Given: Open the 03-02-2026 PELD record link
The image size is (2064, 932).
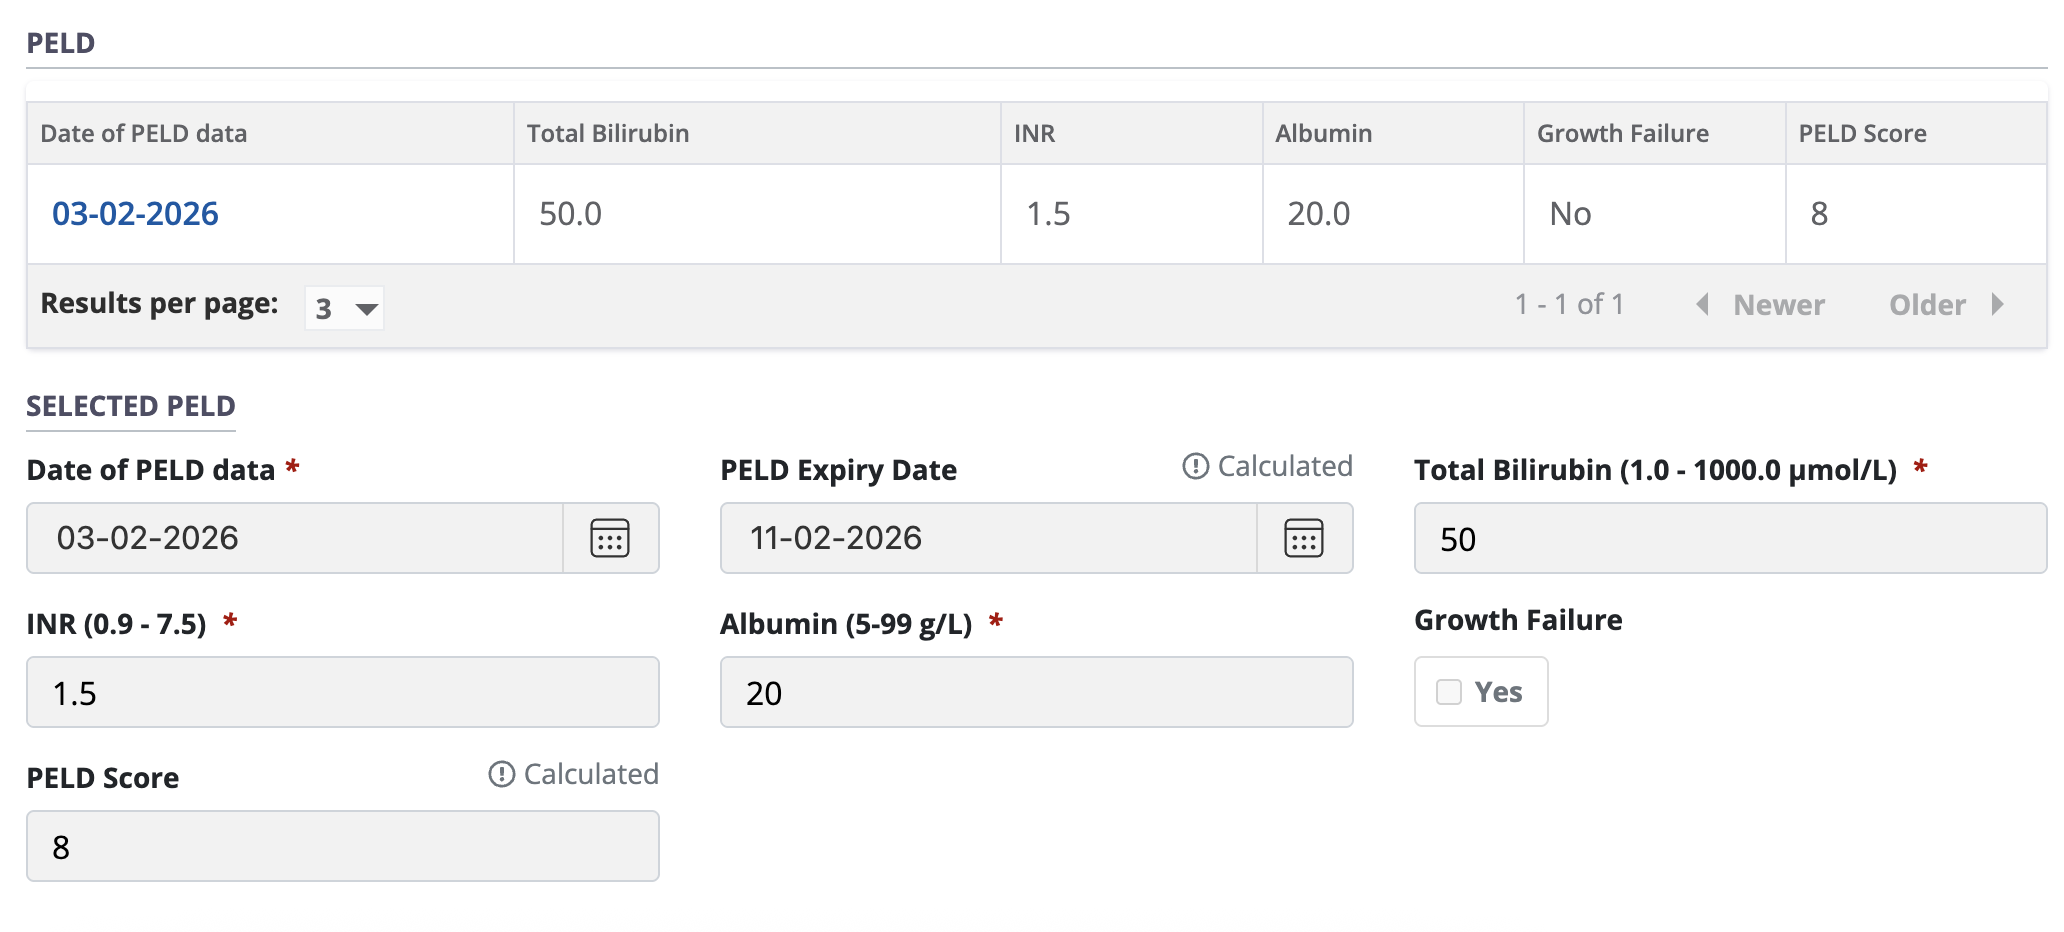Looking at the screenshot, I should click(x=136, y=213).
